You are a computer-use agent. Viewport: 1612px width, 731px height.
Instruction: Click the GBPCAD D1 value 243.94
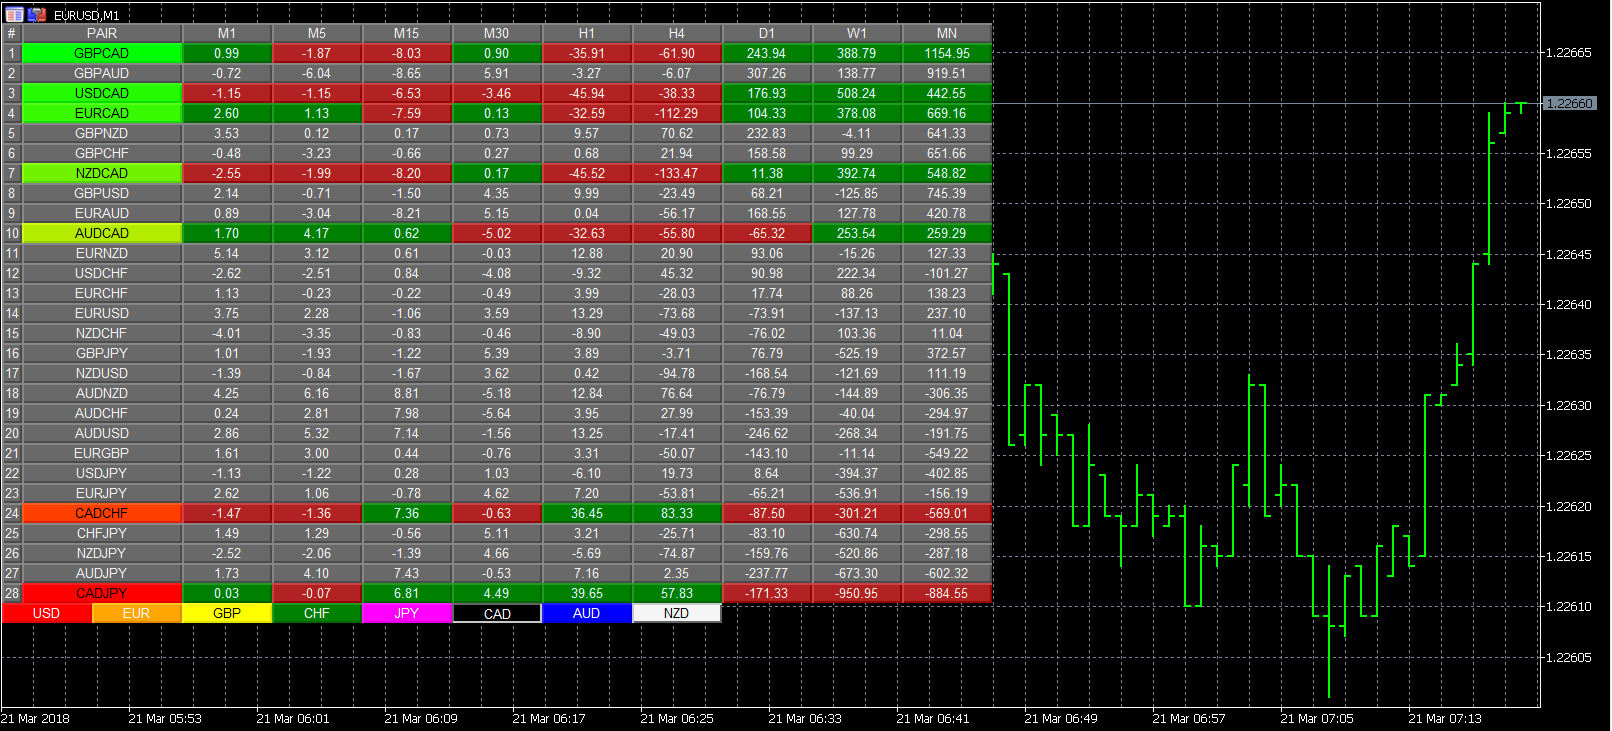767,53
